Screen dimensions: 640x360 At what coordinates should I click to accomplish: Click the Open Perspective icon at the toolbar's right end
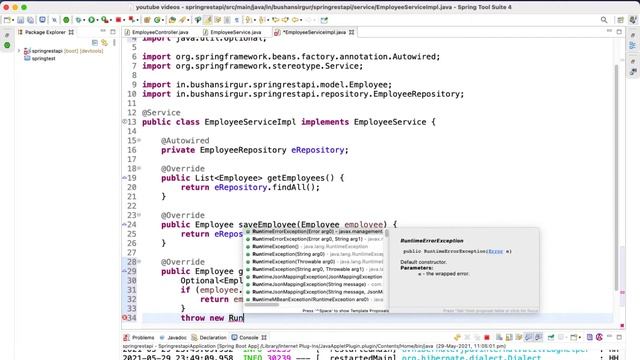pos(620,20)
